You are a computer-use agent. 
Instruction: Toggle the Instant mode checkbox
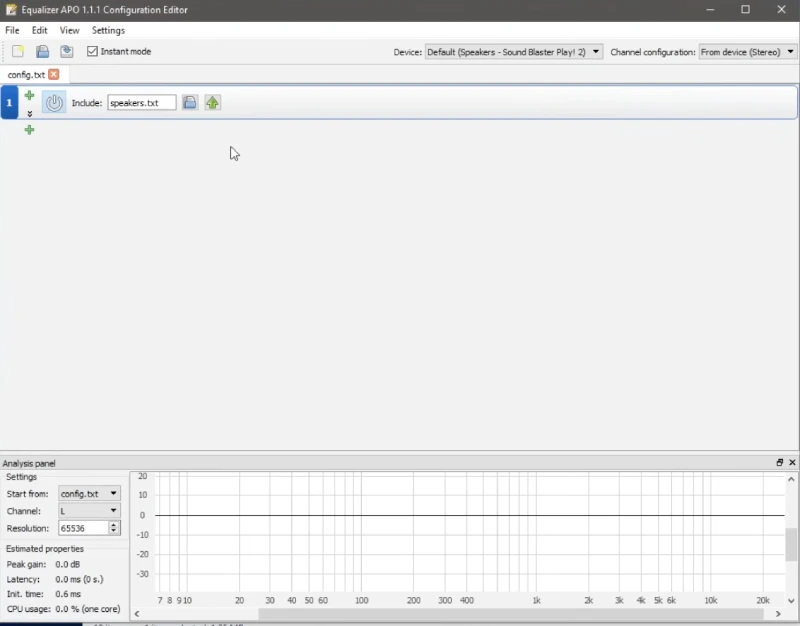coord(93,52)
